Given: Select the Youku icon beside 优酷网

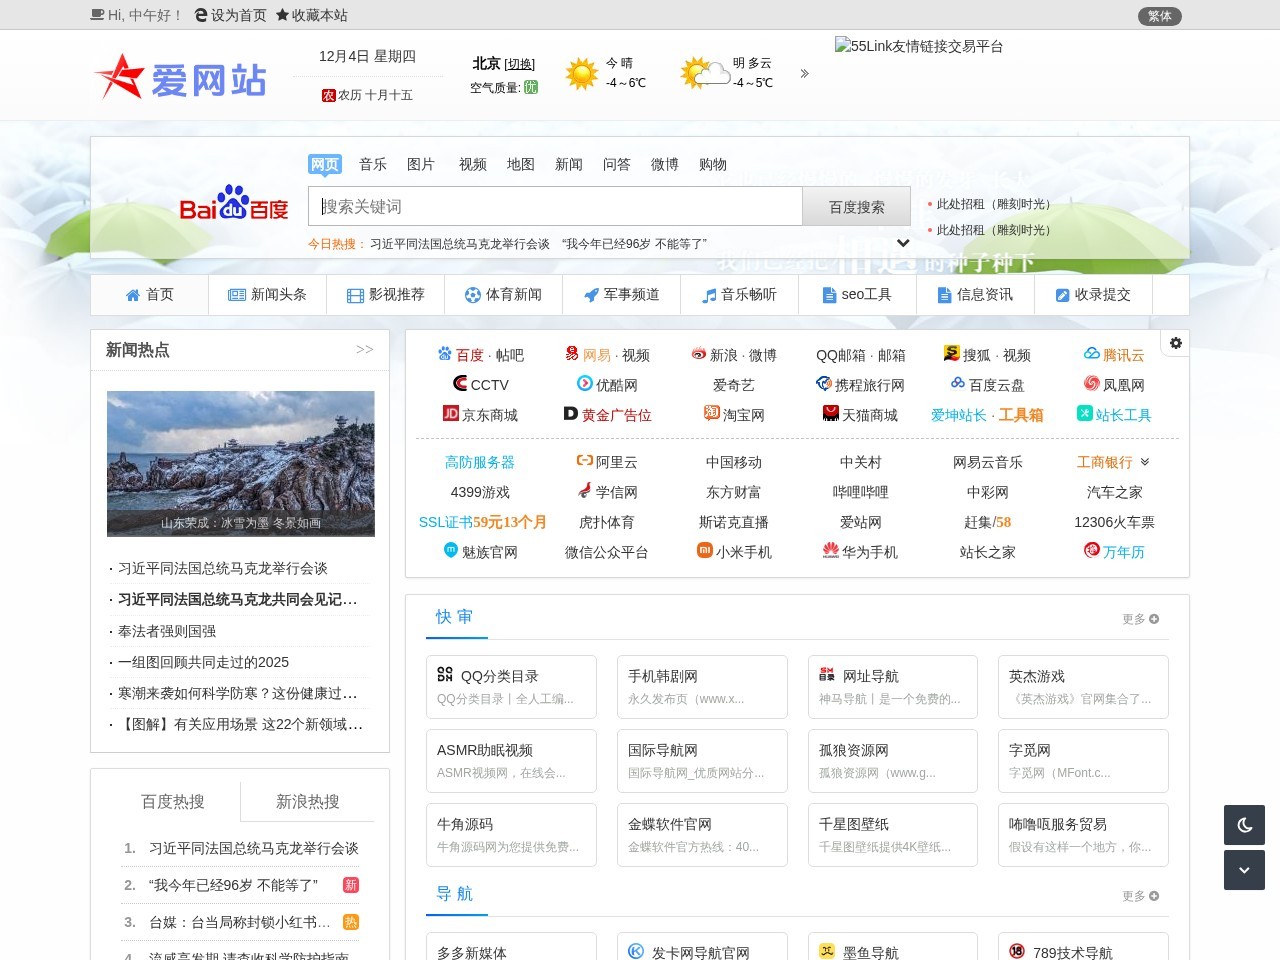Looking at the screenshot, I should tap(583, 384).
